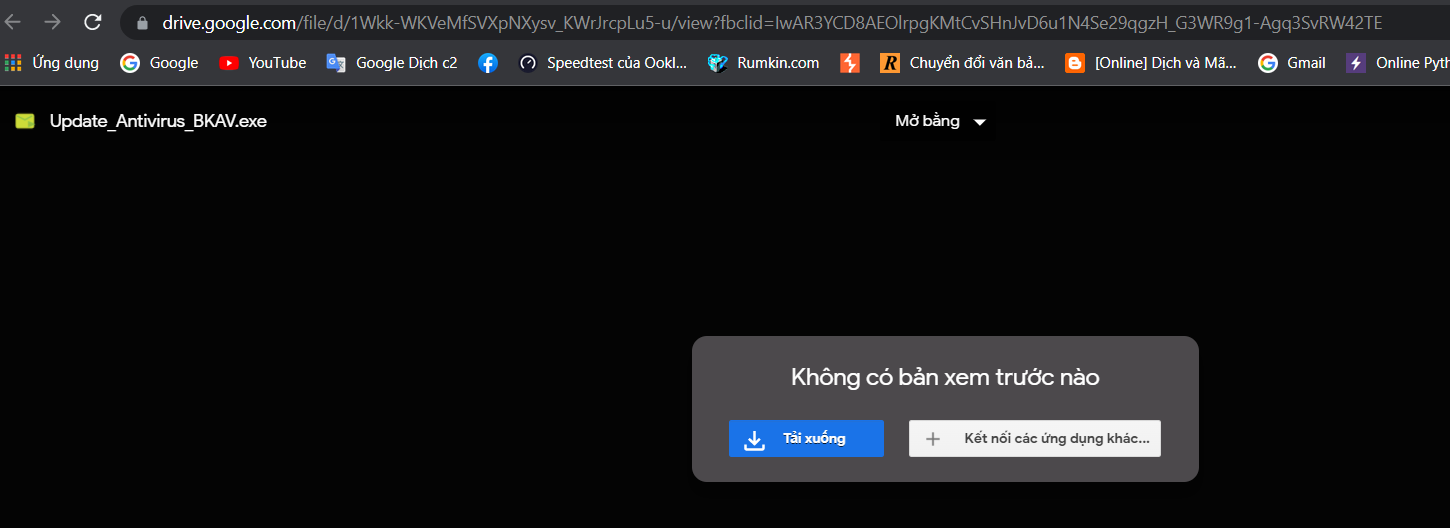This screenshot has height=528, width=1450.
Task: Open the Rumkin.com bookmark
Action: 763,63
